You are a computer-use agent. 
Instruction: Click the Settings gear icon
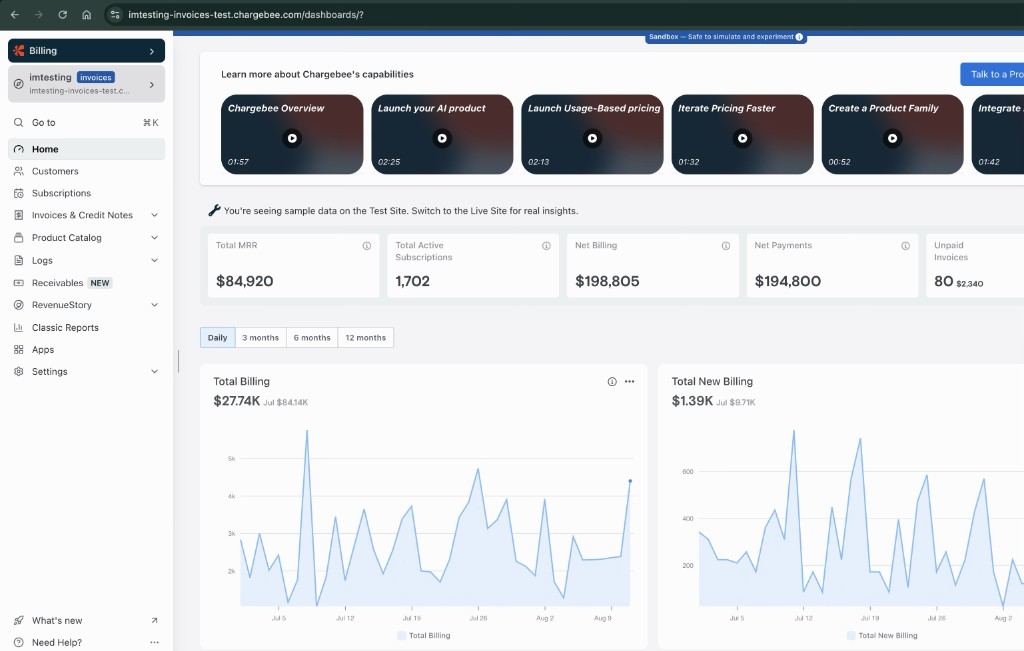[x=18, y=372]
